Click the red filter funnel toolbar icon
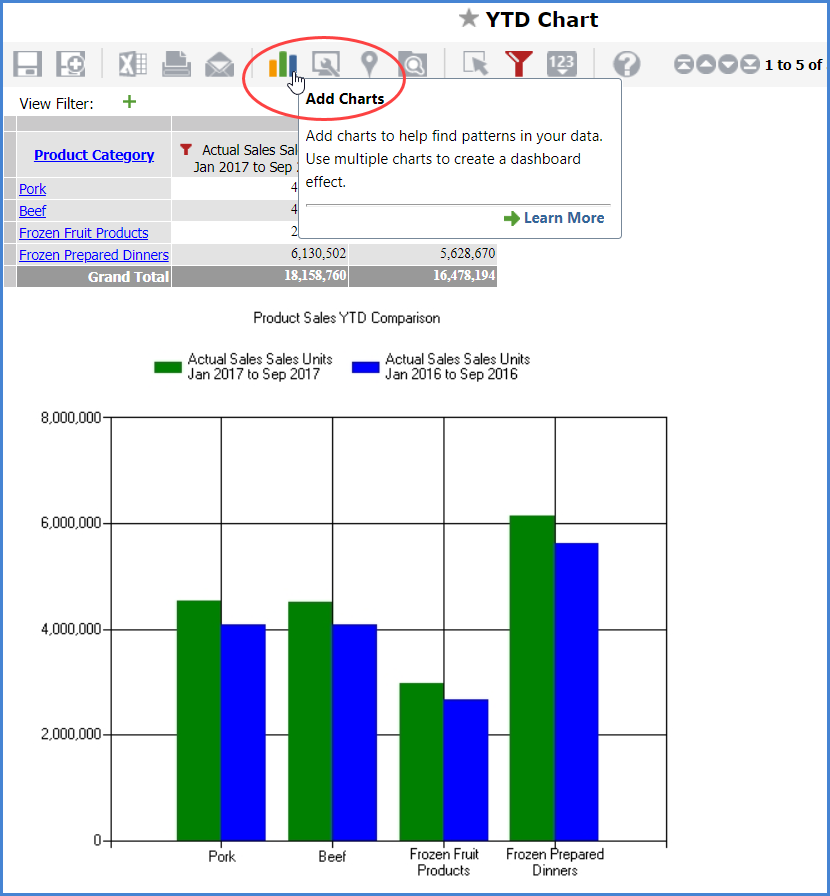 coord(519,63)
